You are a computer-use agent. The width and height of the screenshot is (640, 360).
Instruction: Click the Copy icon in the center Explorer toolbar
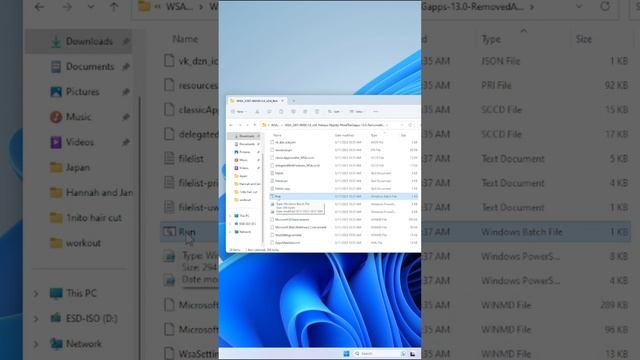click(x=269, y=111)
